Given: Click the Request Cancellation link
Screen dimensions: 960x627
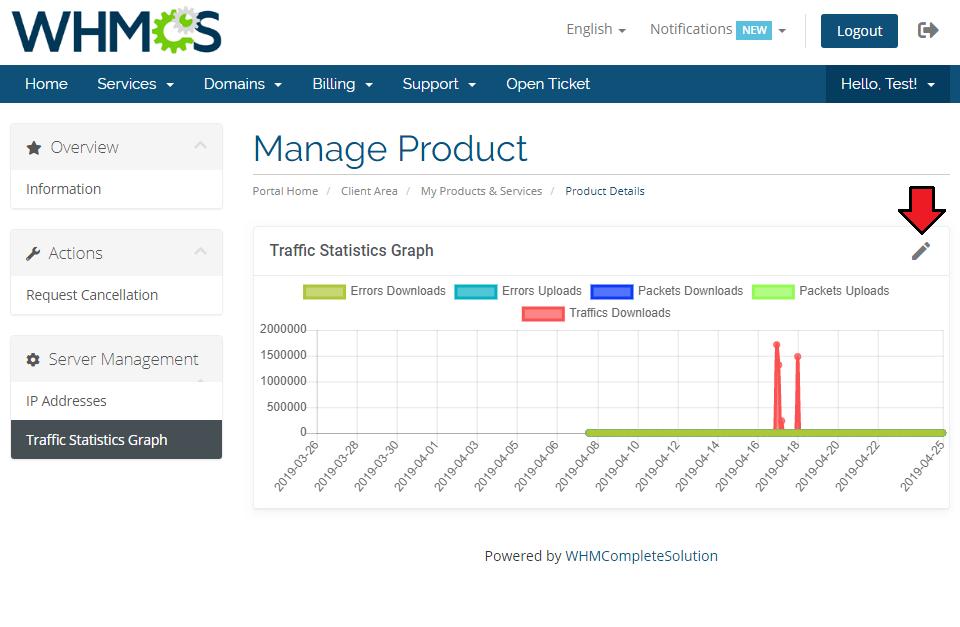Looking at the screenshot, I should point(90,295).
